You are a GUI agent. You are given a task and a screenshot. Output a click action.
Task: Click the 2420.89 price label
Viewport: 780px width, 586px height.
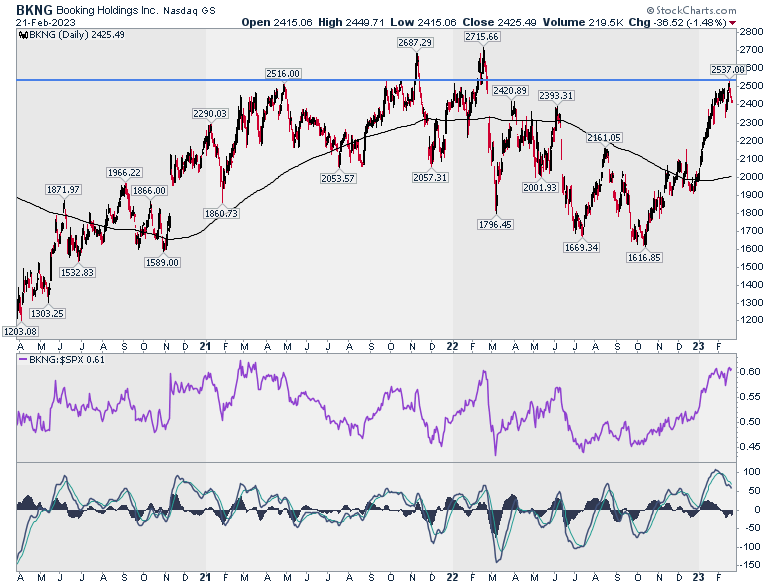click(x=510, y=91)
